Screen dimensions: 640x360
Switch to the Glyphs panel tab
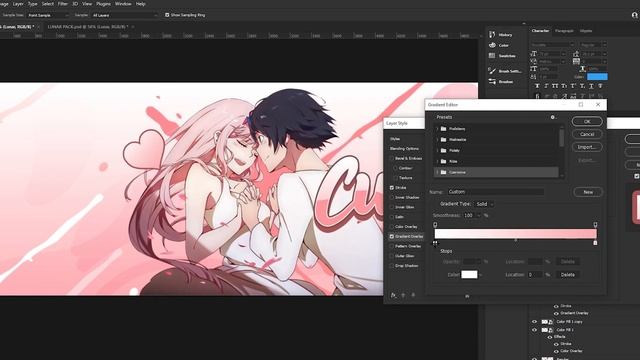(586, 31)
